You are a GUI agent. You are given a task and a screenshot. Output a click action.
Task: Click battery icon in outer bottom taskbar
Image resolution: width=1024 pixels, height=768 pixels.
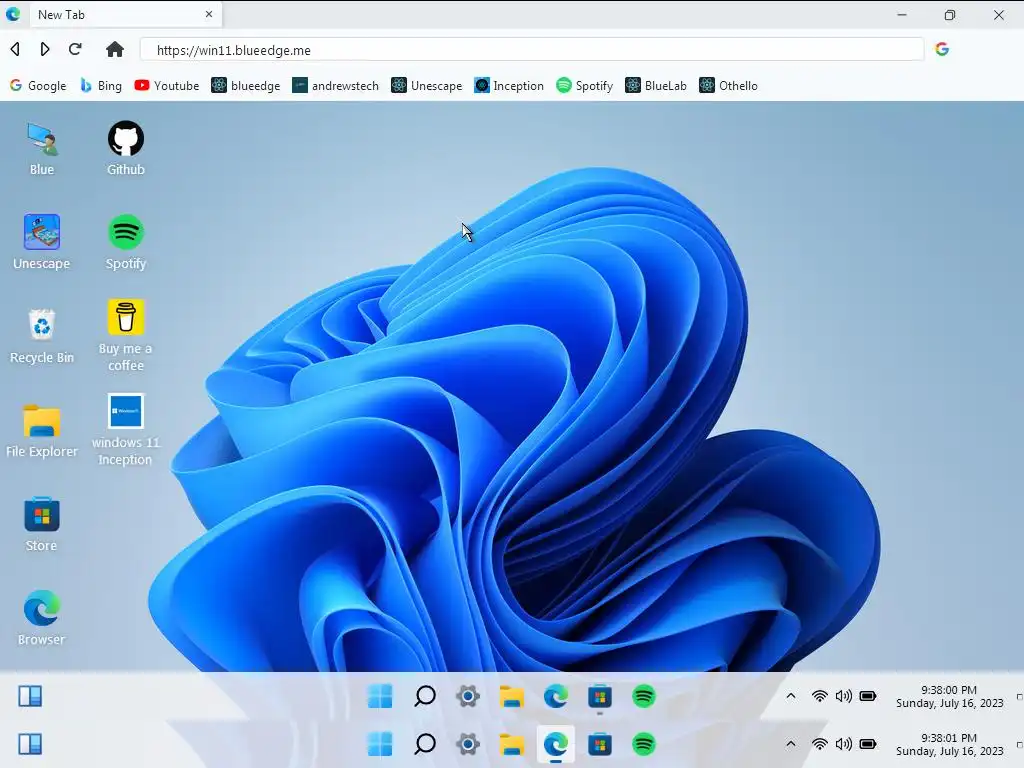(868, 744)
